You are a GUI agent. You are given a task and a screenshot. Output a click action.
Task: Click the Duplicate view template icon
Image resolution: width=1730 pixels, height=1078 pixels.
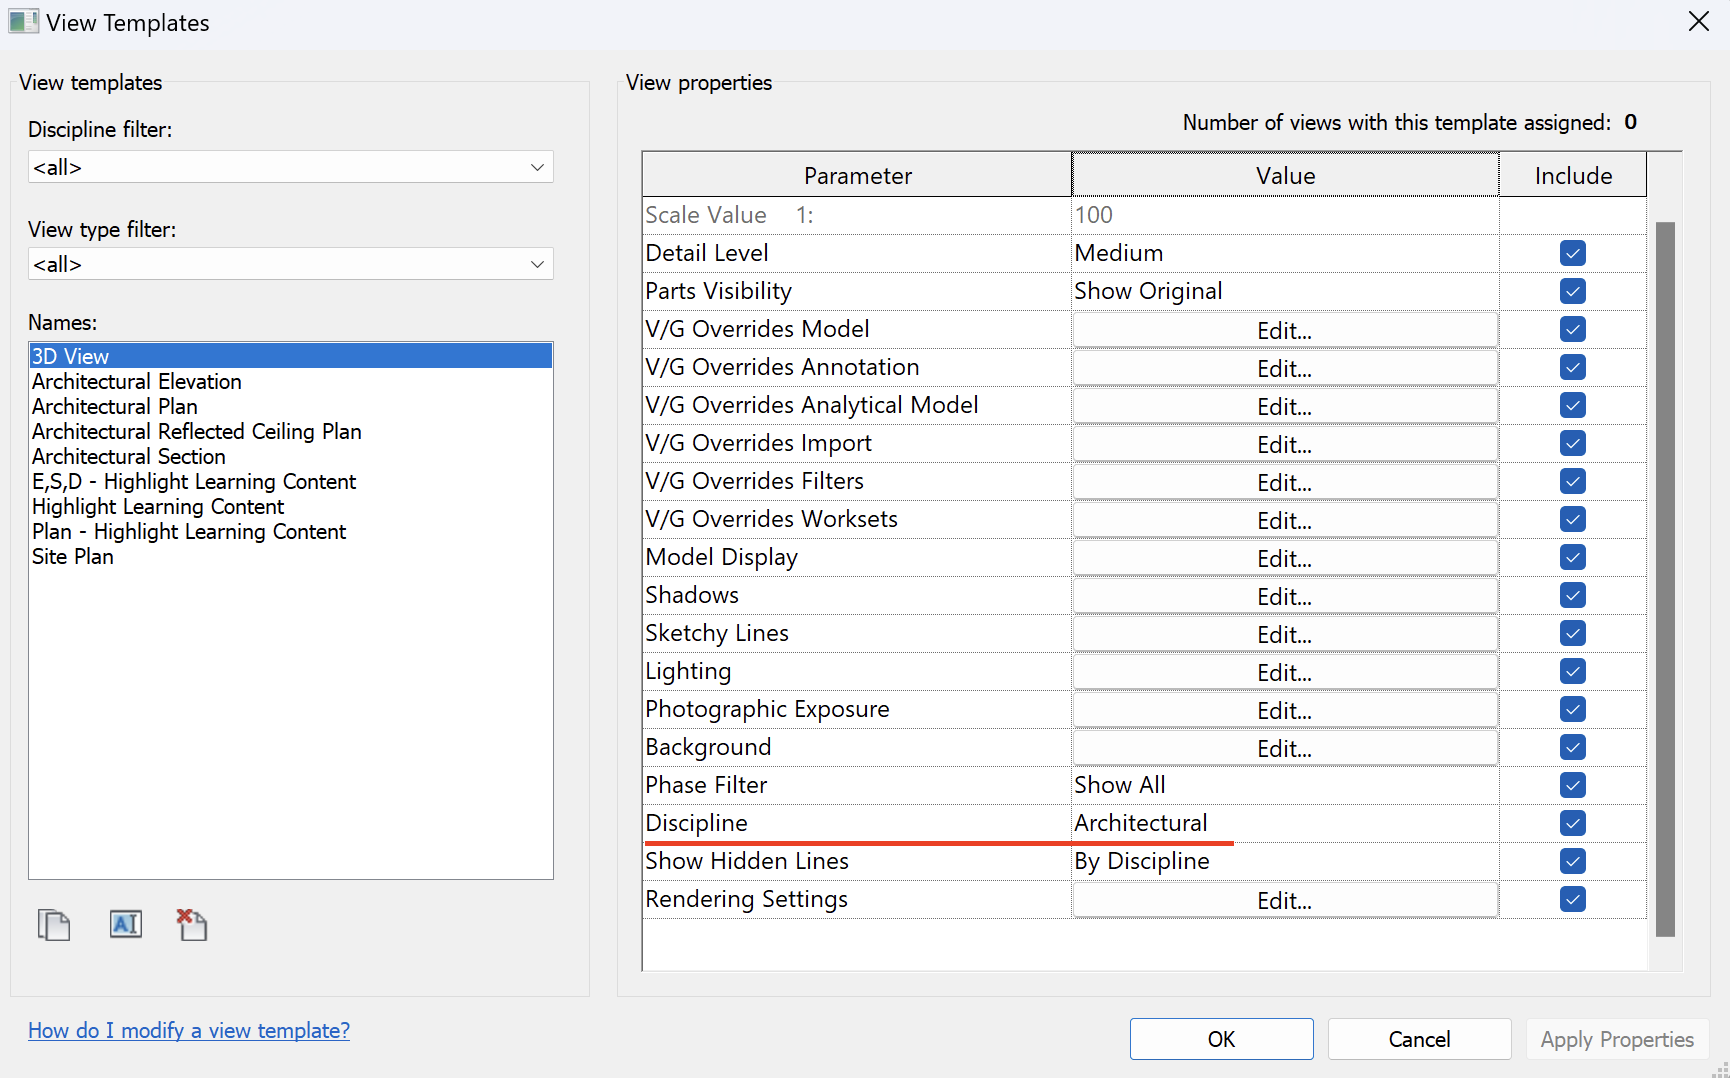[x=54, y=925]
